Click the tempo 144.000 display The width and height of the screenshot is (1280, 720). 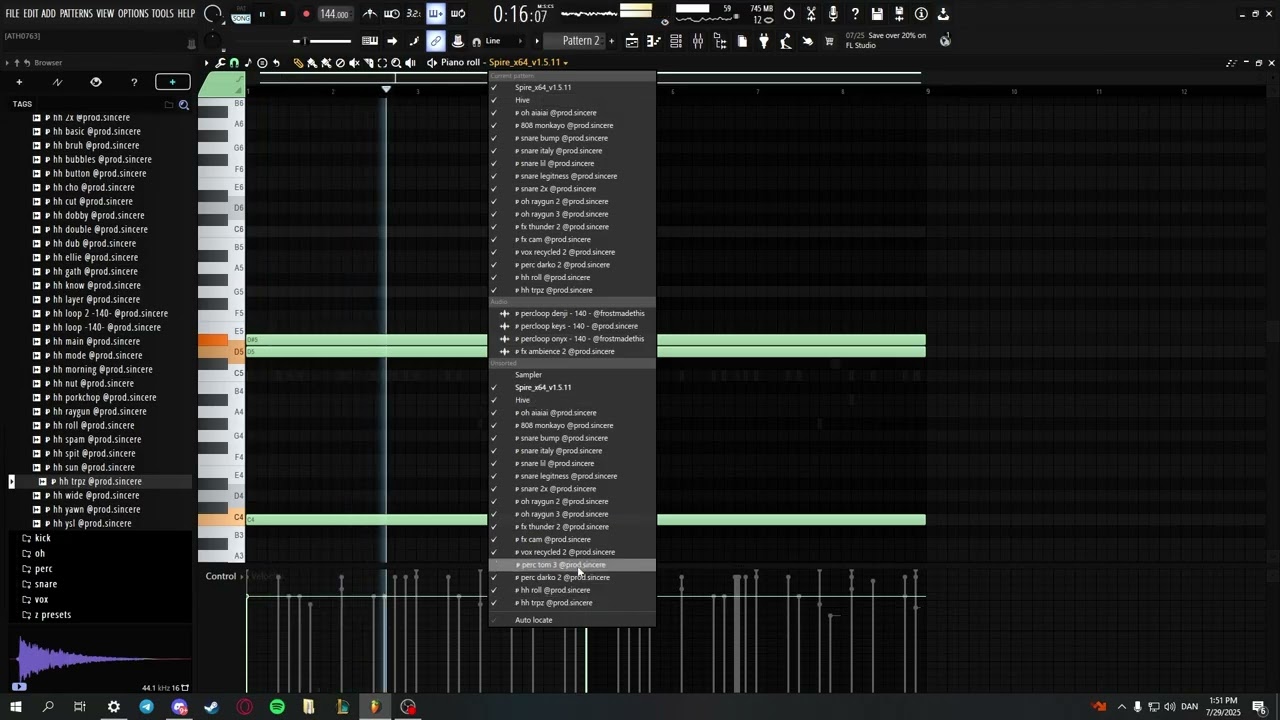pyautogui.click(x=334, y=14)
